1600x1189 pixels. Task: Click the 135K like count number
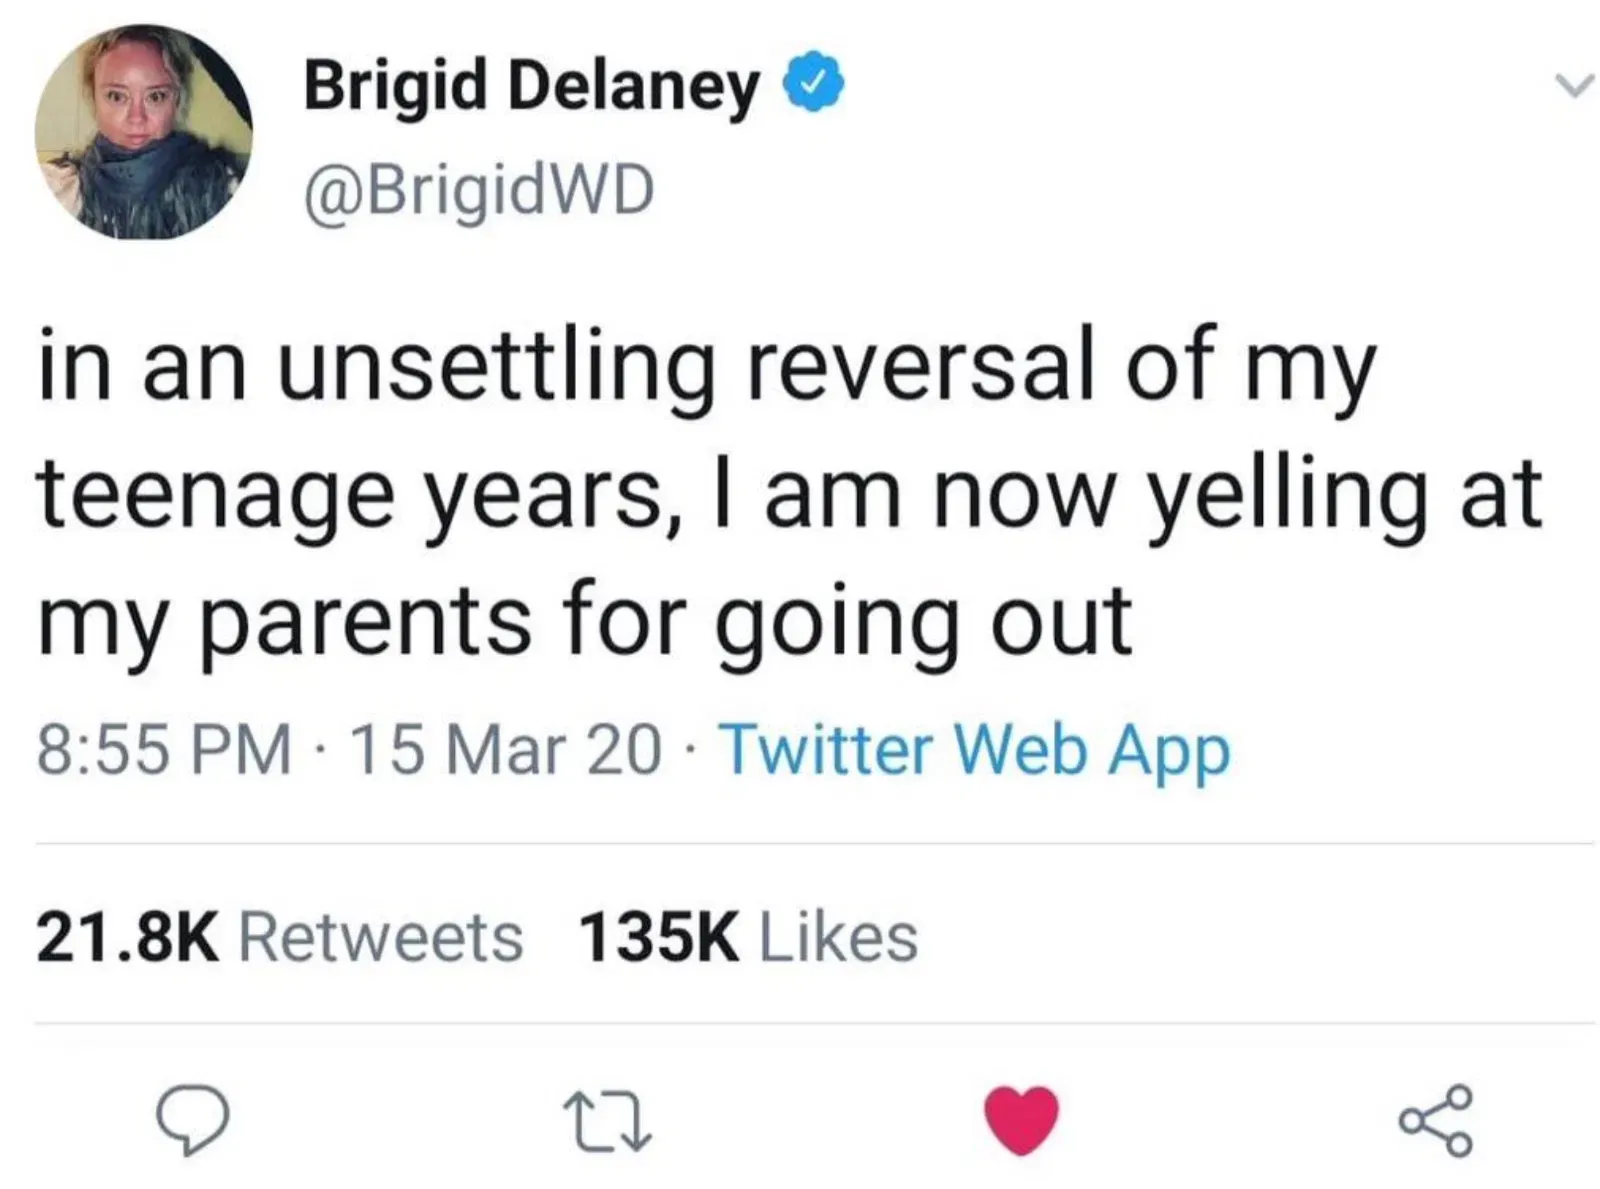pyautogui.click(x=659, y=938)
